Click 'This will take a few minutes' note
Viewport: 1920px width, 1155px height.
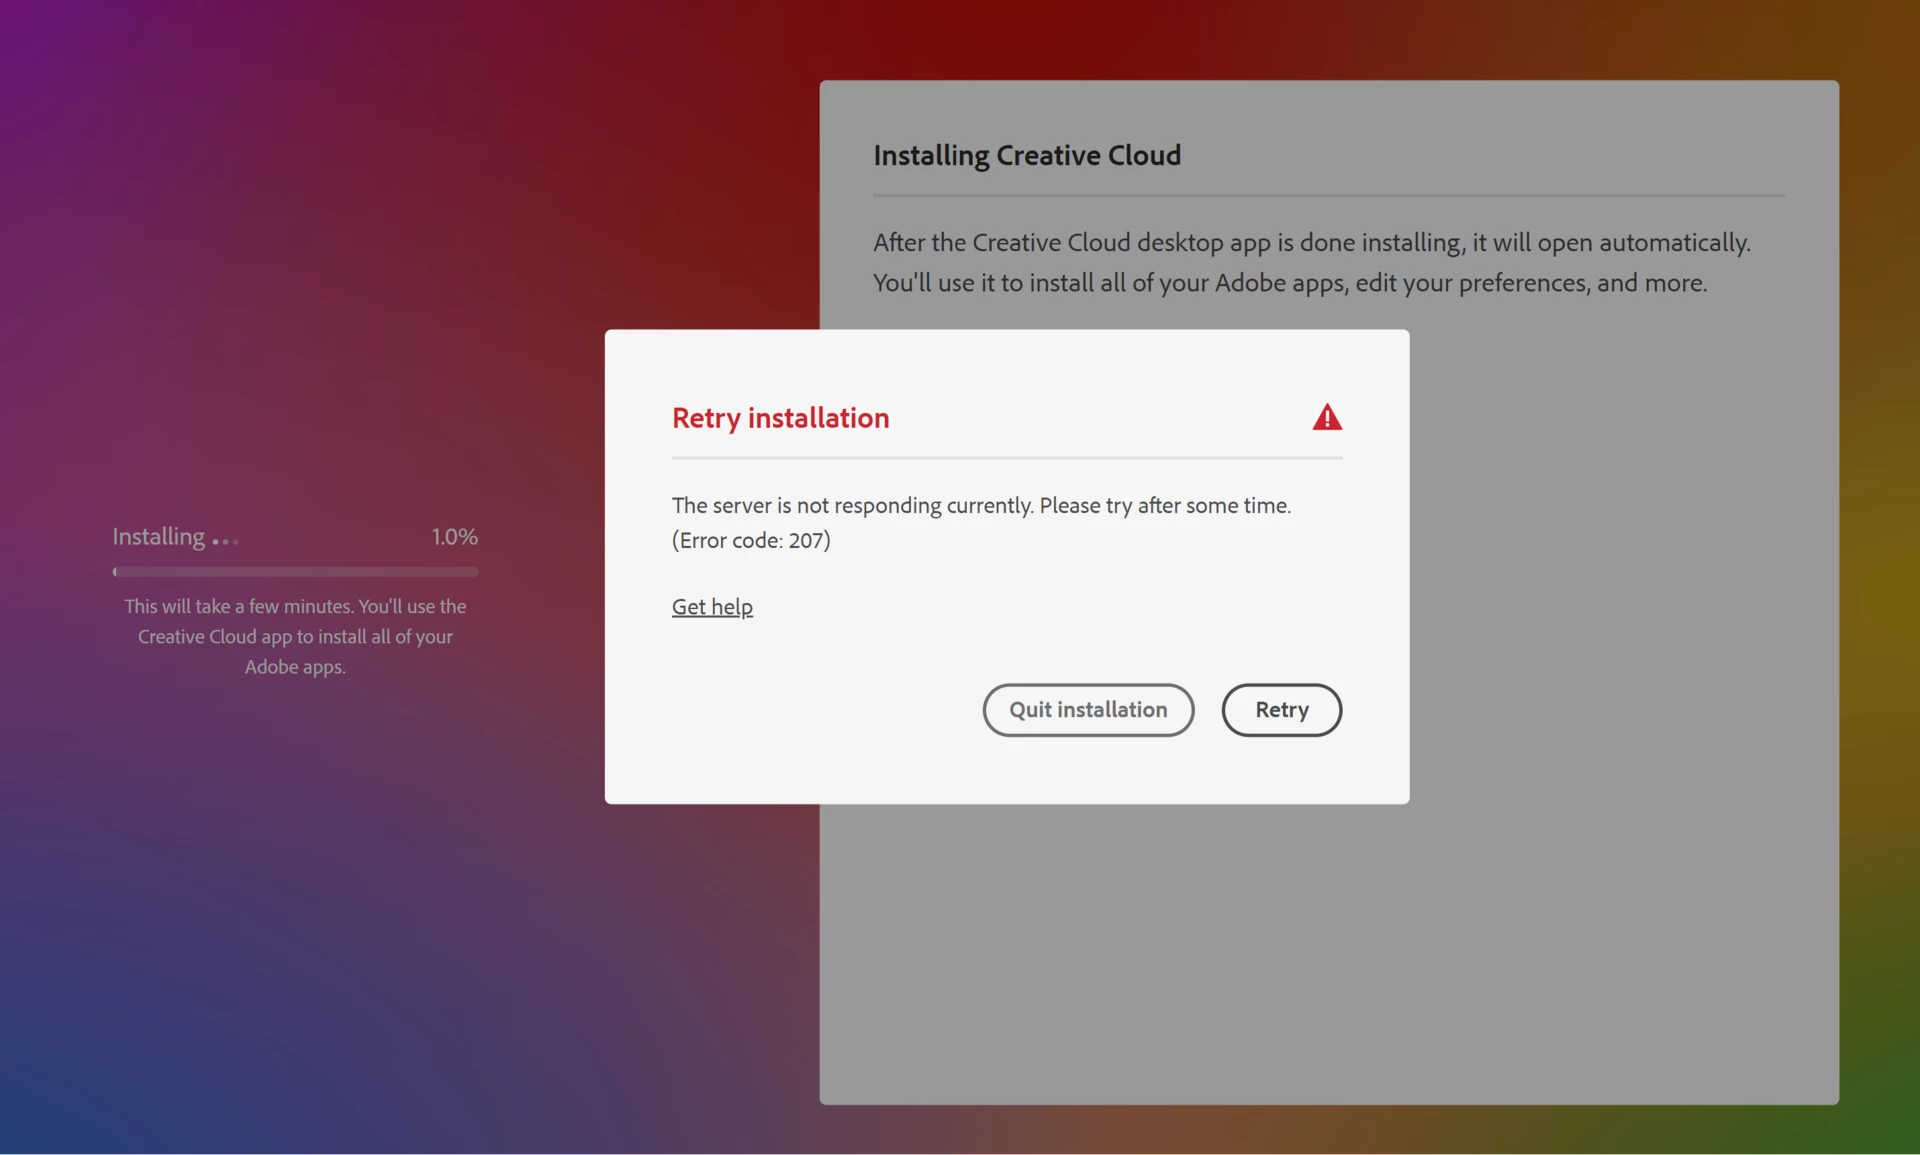[295, 636]
